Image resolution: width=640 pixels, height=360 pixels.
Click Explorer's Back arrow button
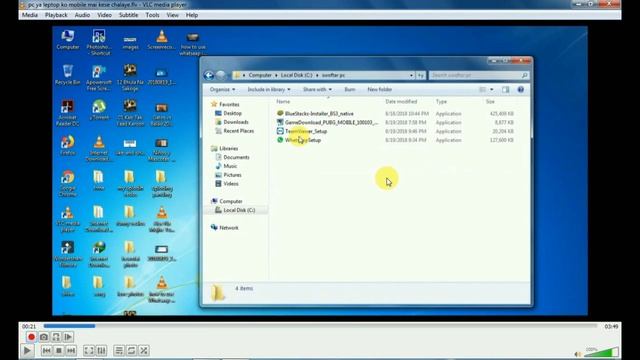point(209,76)
